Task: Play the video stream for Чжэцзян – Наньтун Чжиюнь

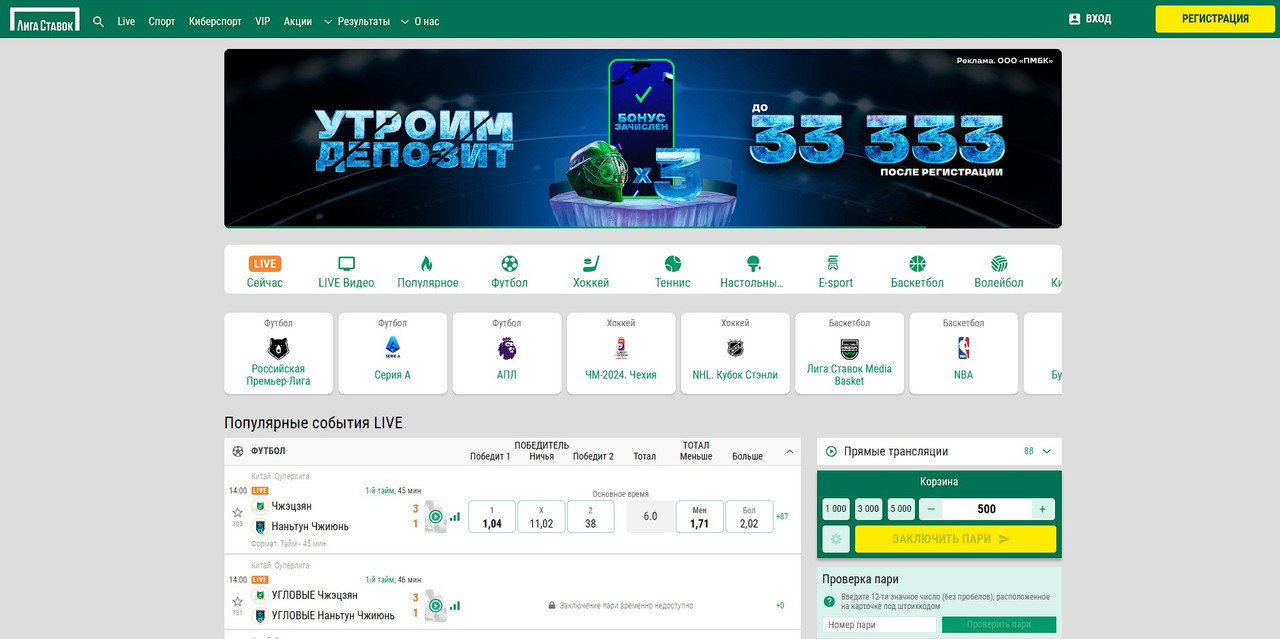Action: [x=435, y=517]
